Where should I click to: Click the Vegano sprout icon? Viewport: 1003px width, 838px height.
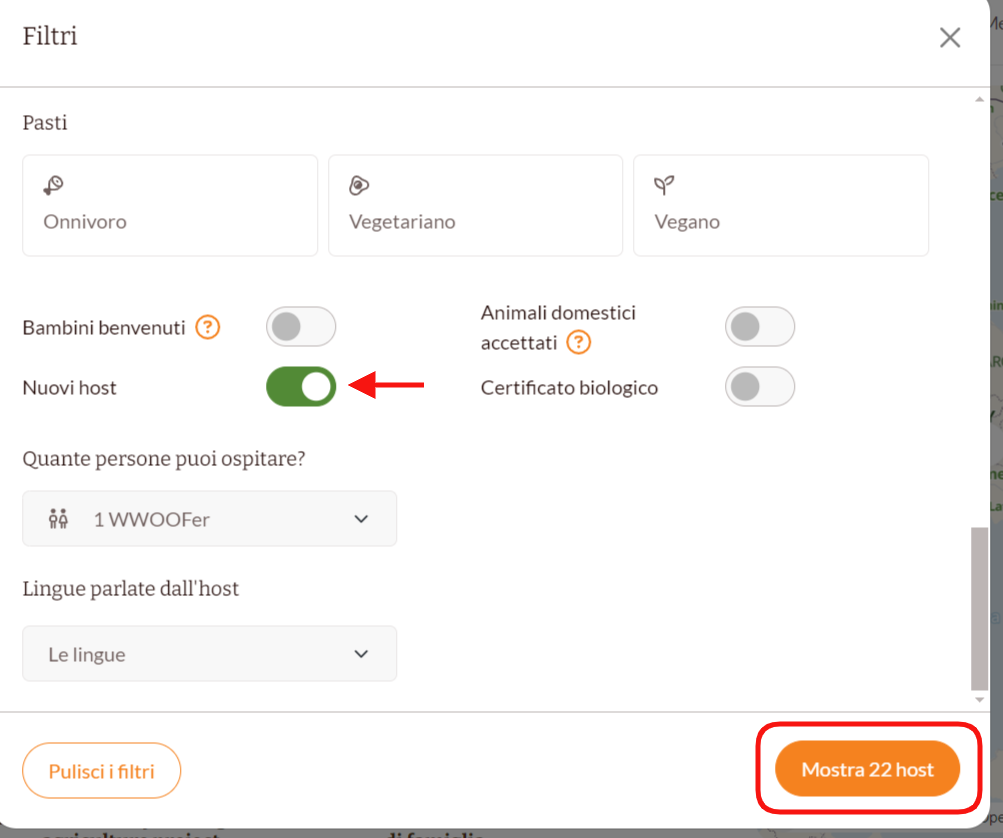coord(664,185)
